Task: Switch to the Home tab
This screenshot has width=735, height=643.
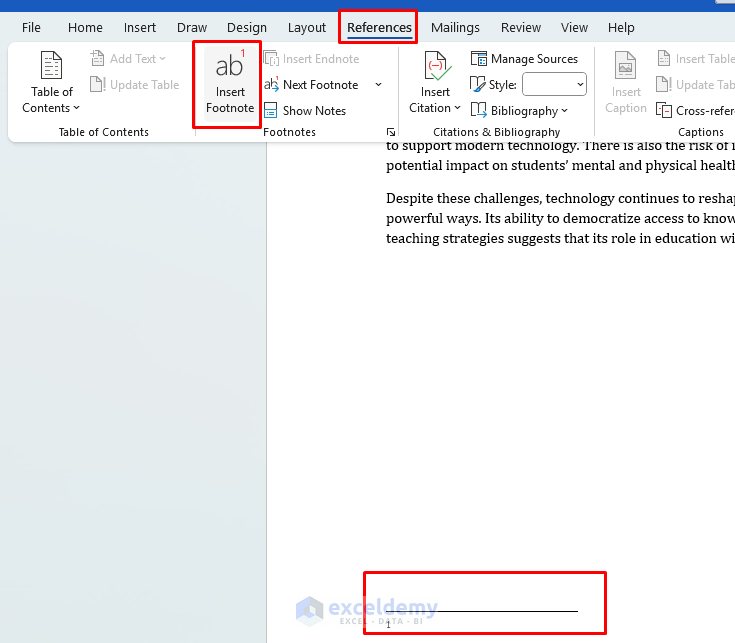Action: (85, 28)
